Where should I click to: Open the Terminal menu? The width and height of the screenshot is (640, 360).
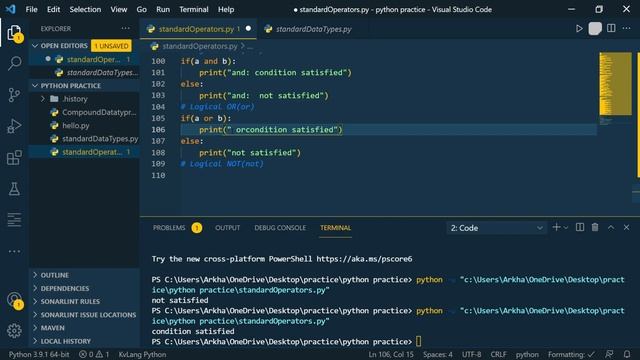point(193,9)
